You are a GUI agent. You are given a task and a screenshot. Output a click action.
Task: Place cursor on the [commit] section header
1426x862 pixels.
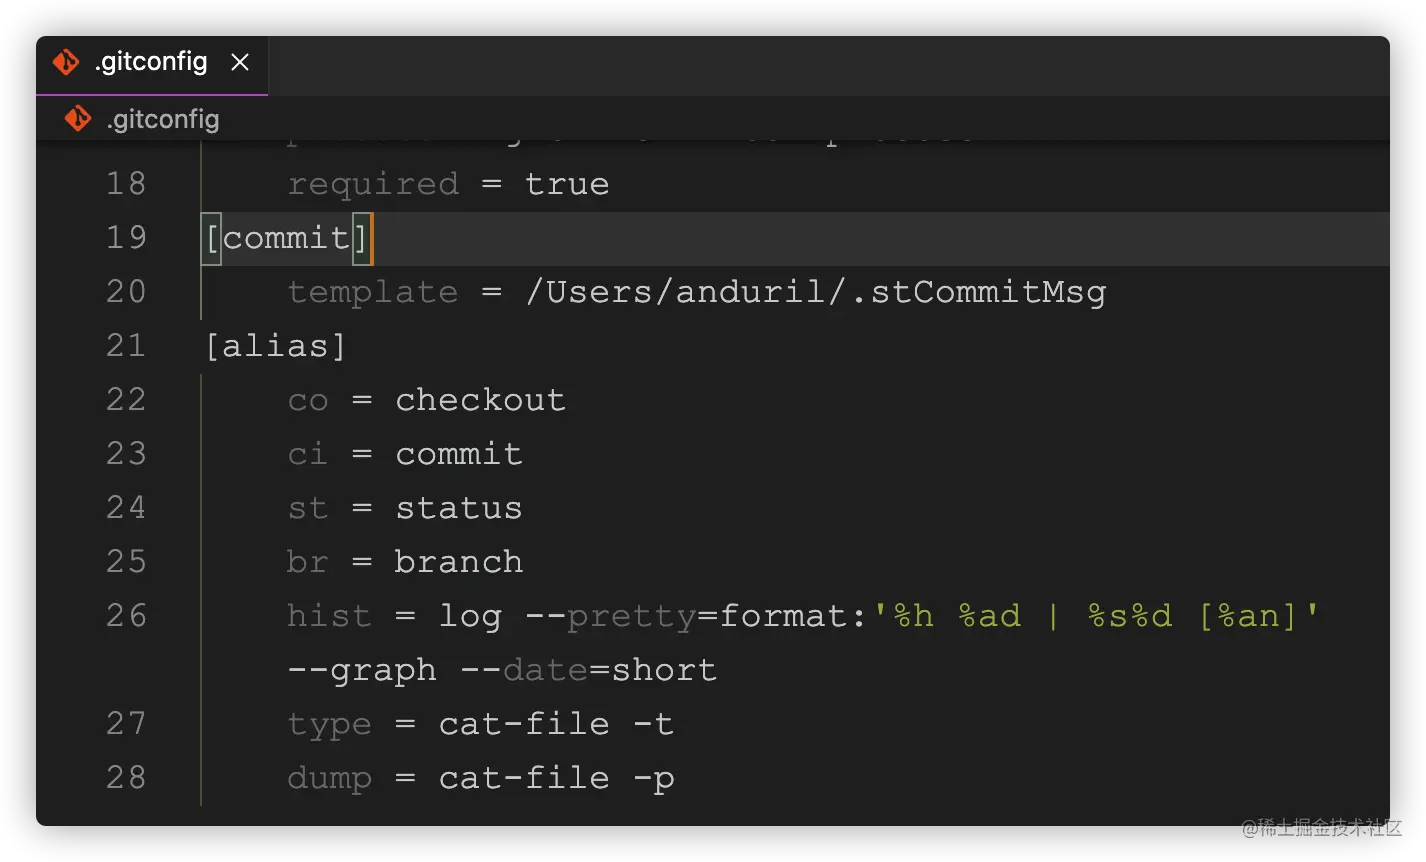(x=287, y=238)
